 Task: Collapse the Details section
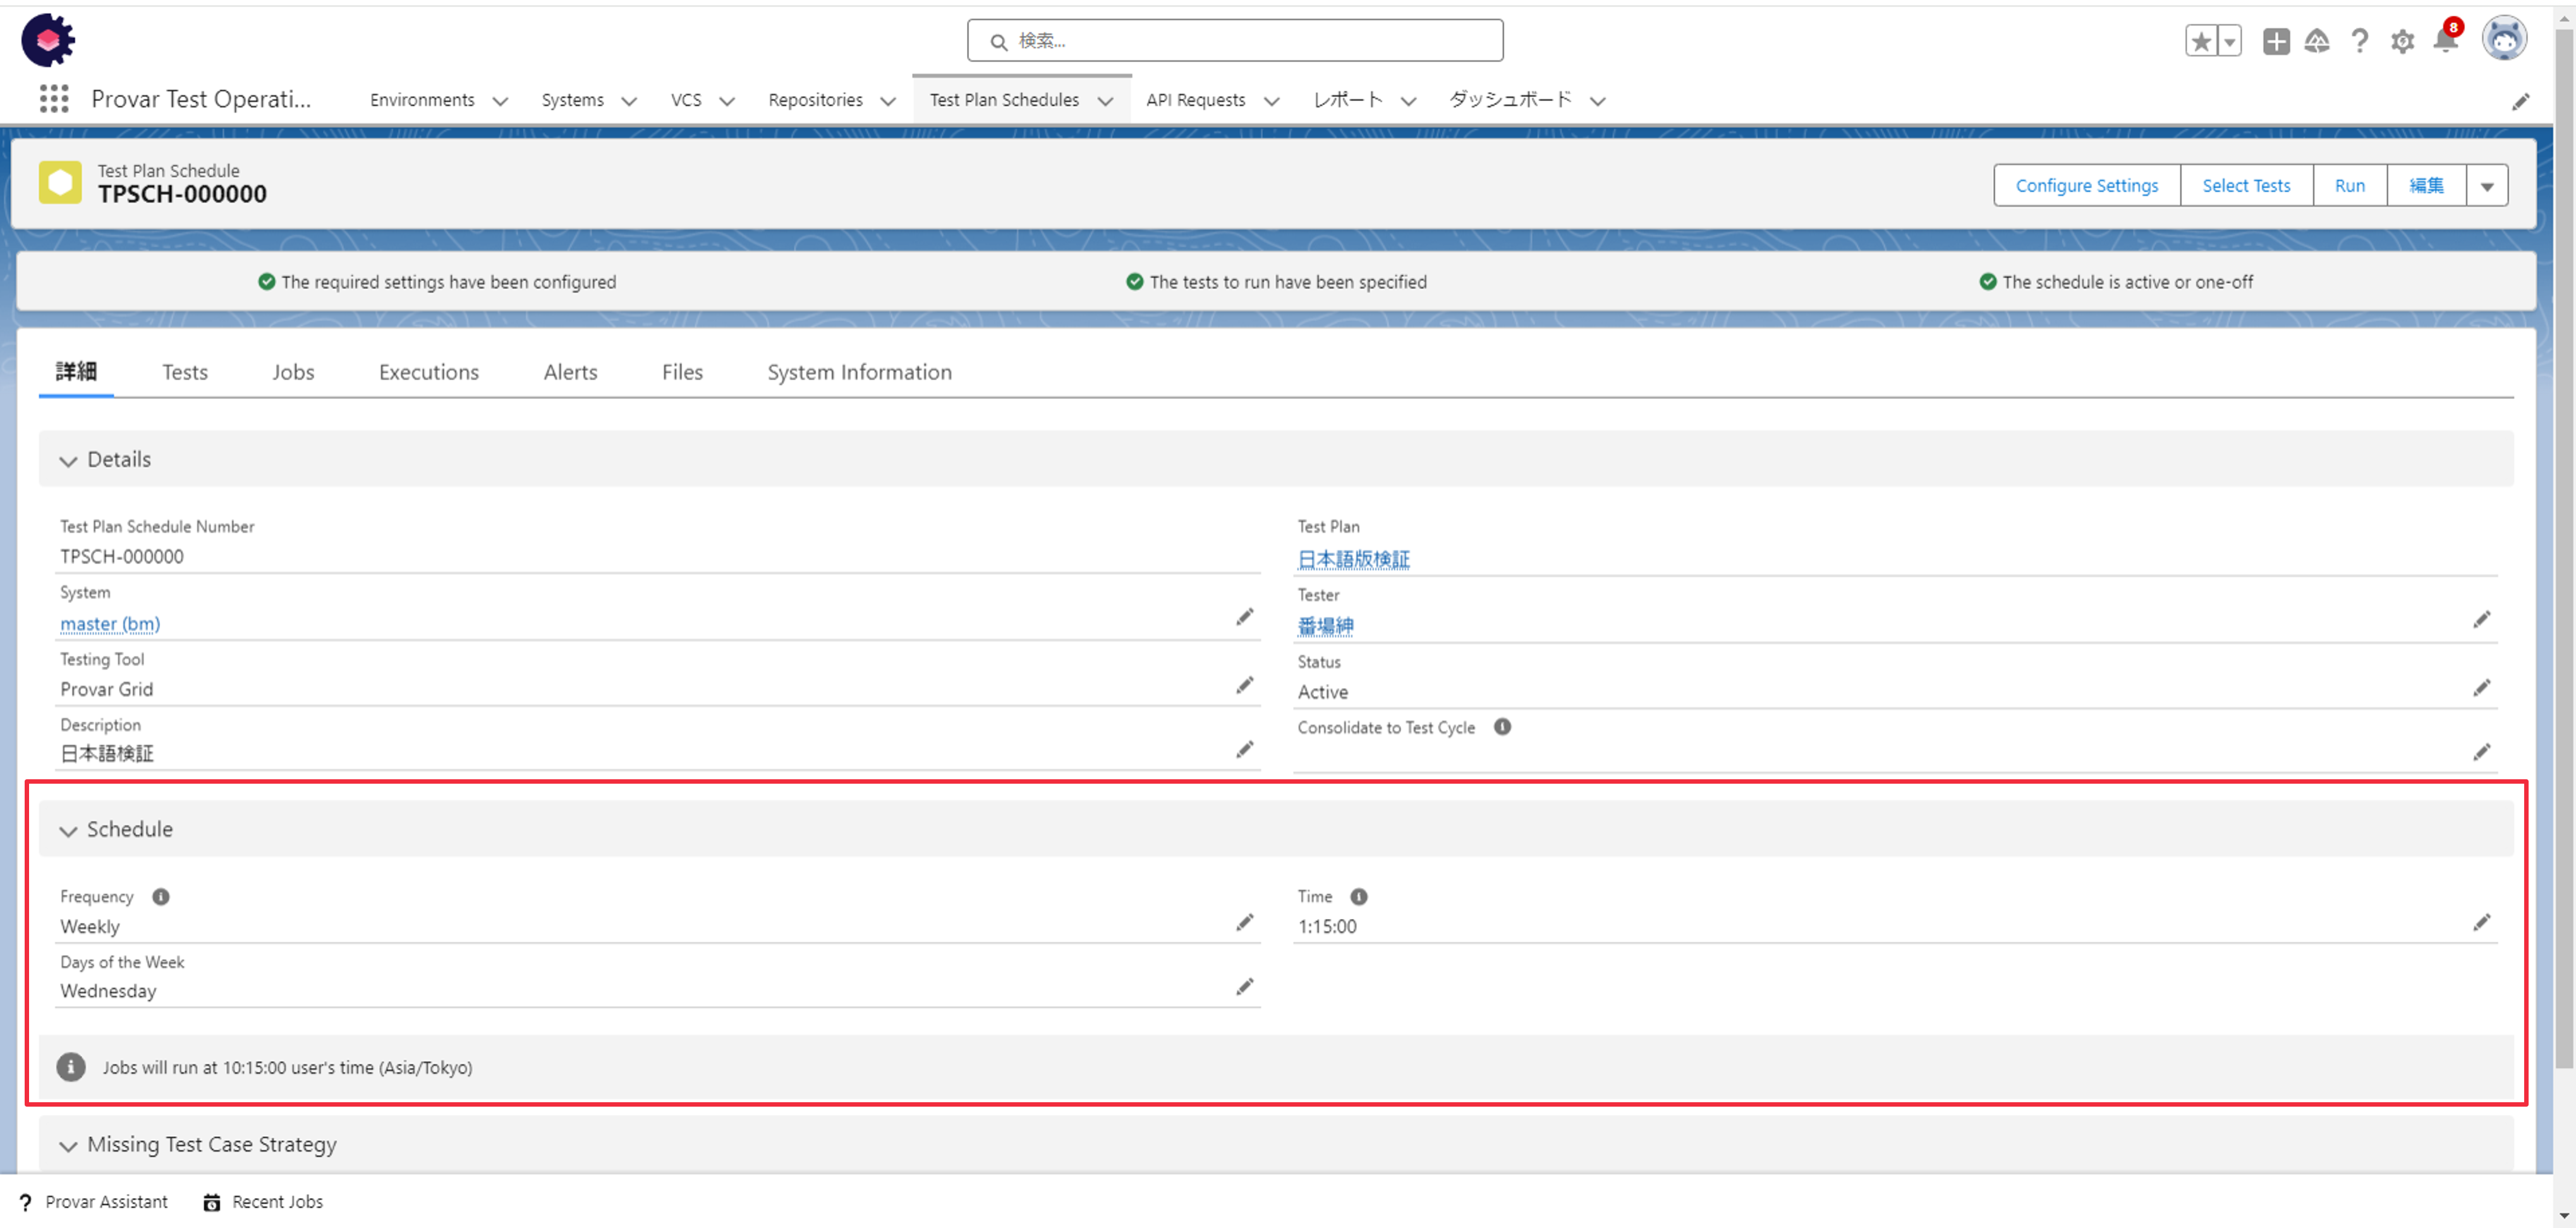(x=68, y=460)
